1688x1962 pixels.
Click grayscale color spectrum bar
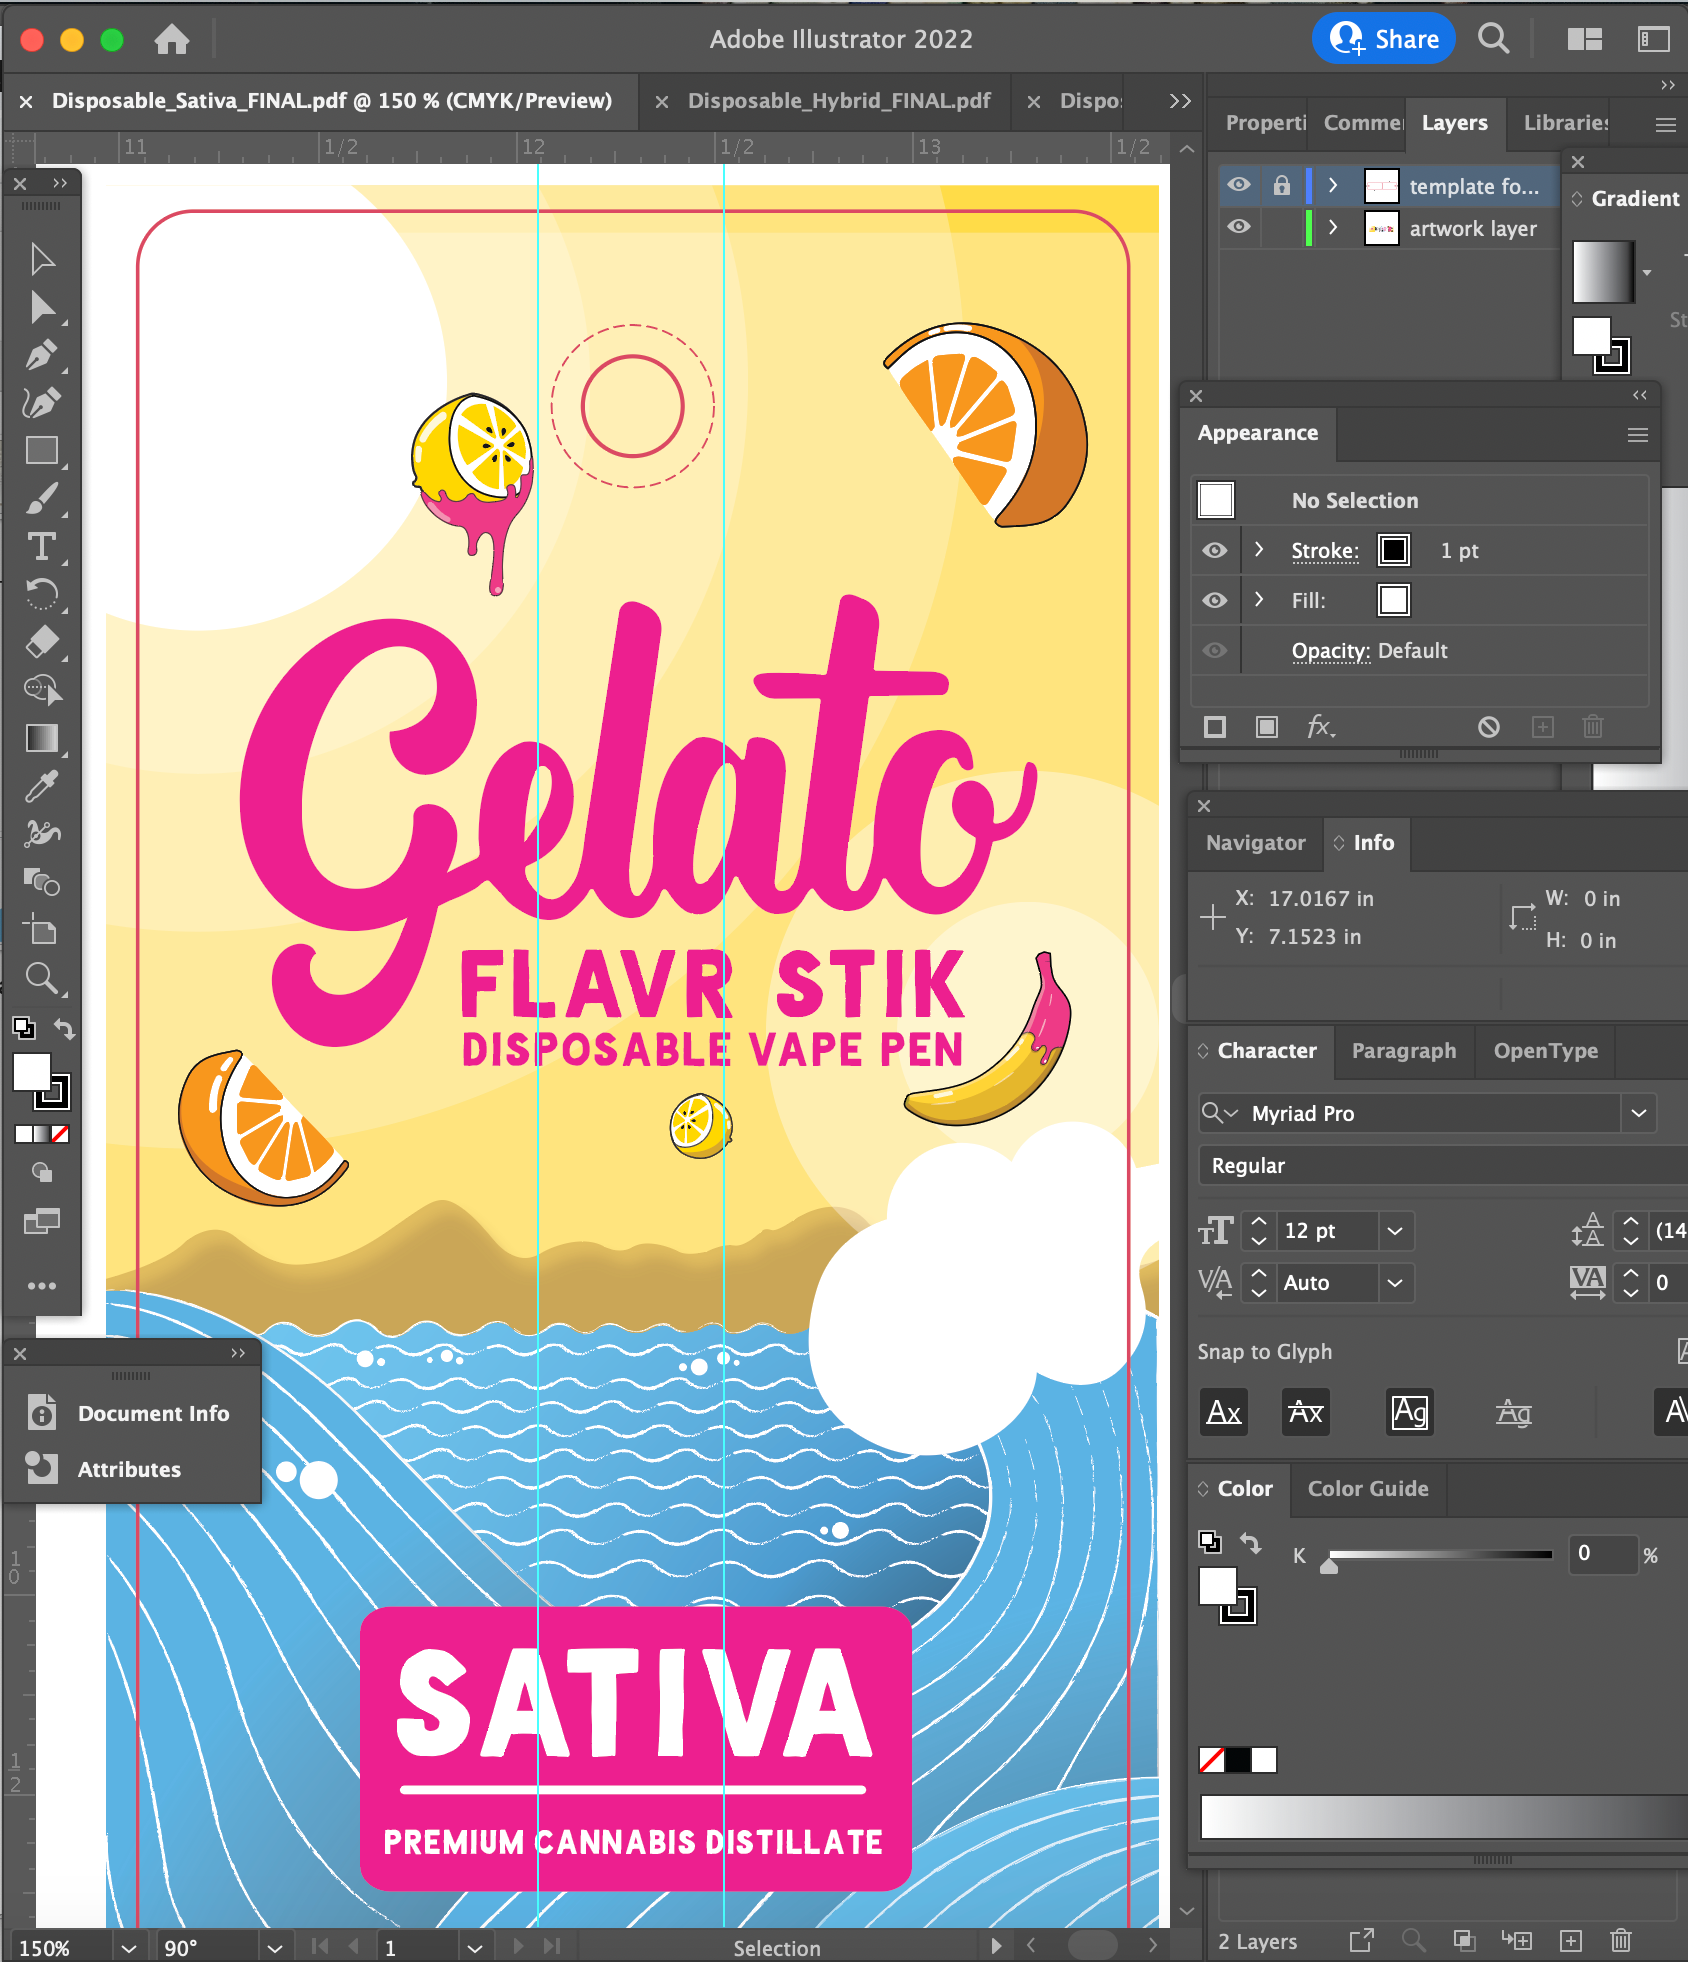tap(1444, 1817)
